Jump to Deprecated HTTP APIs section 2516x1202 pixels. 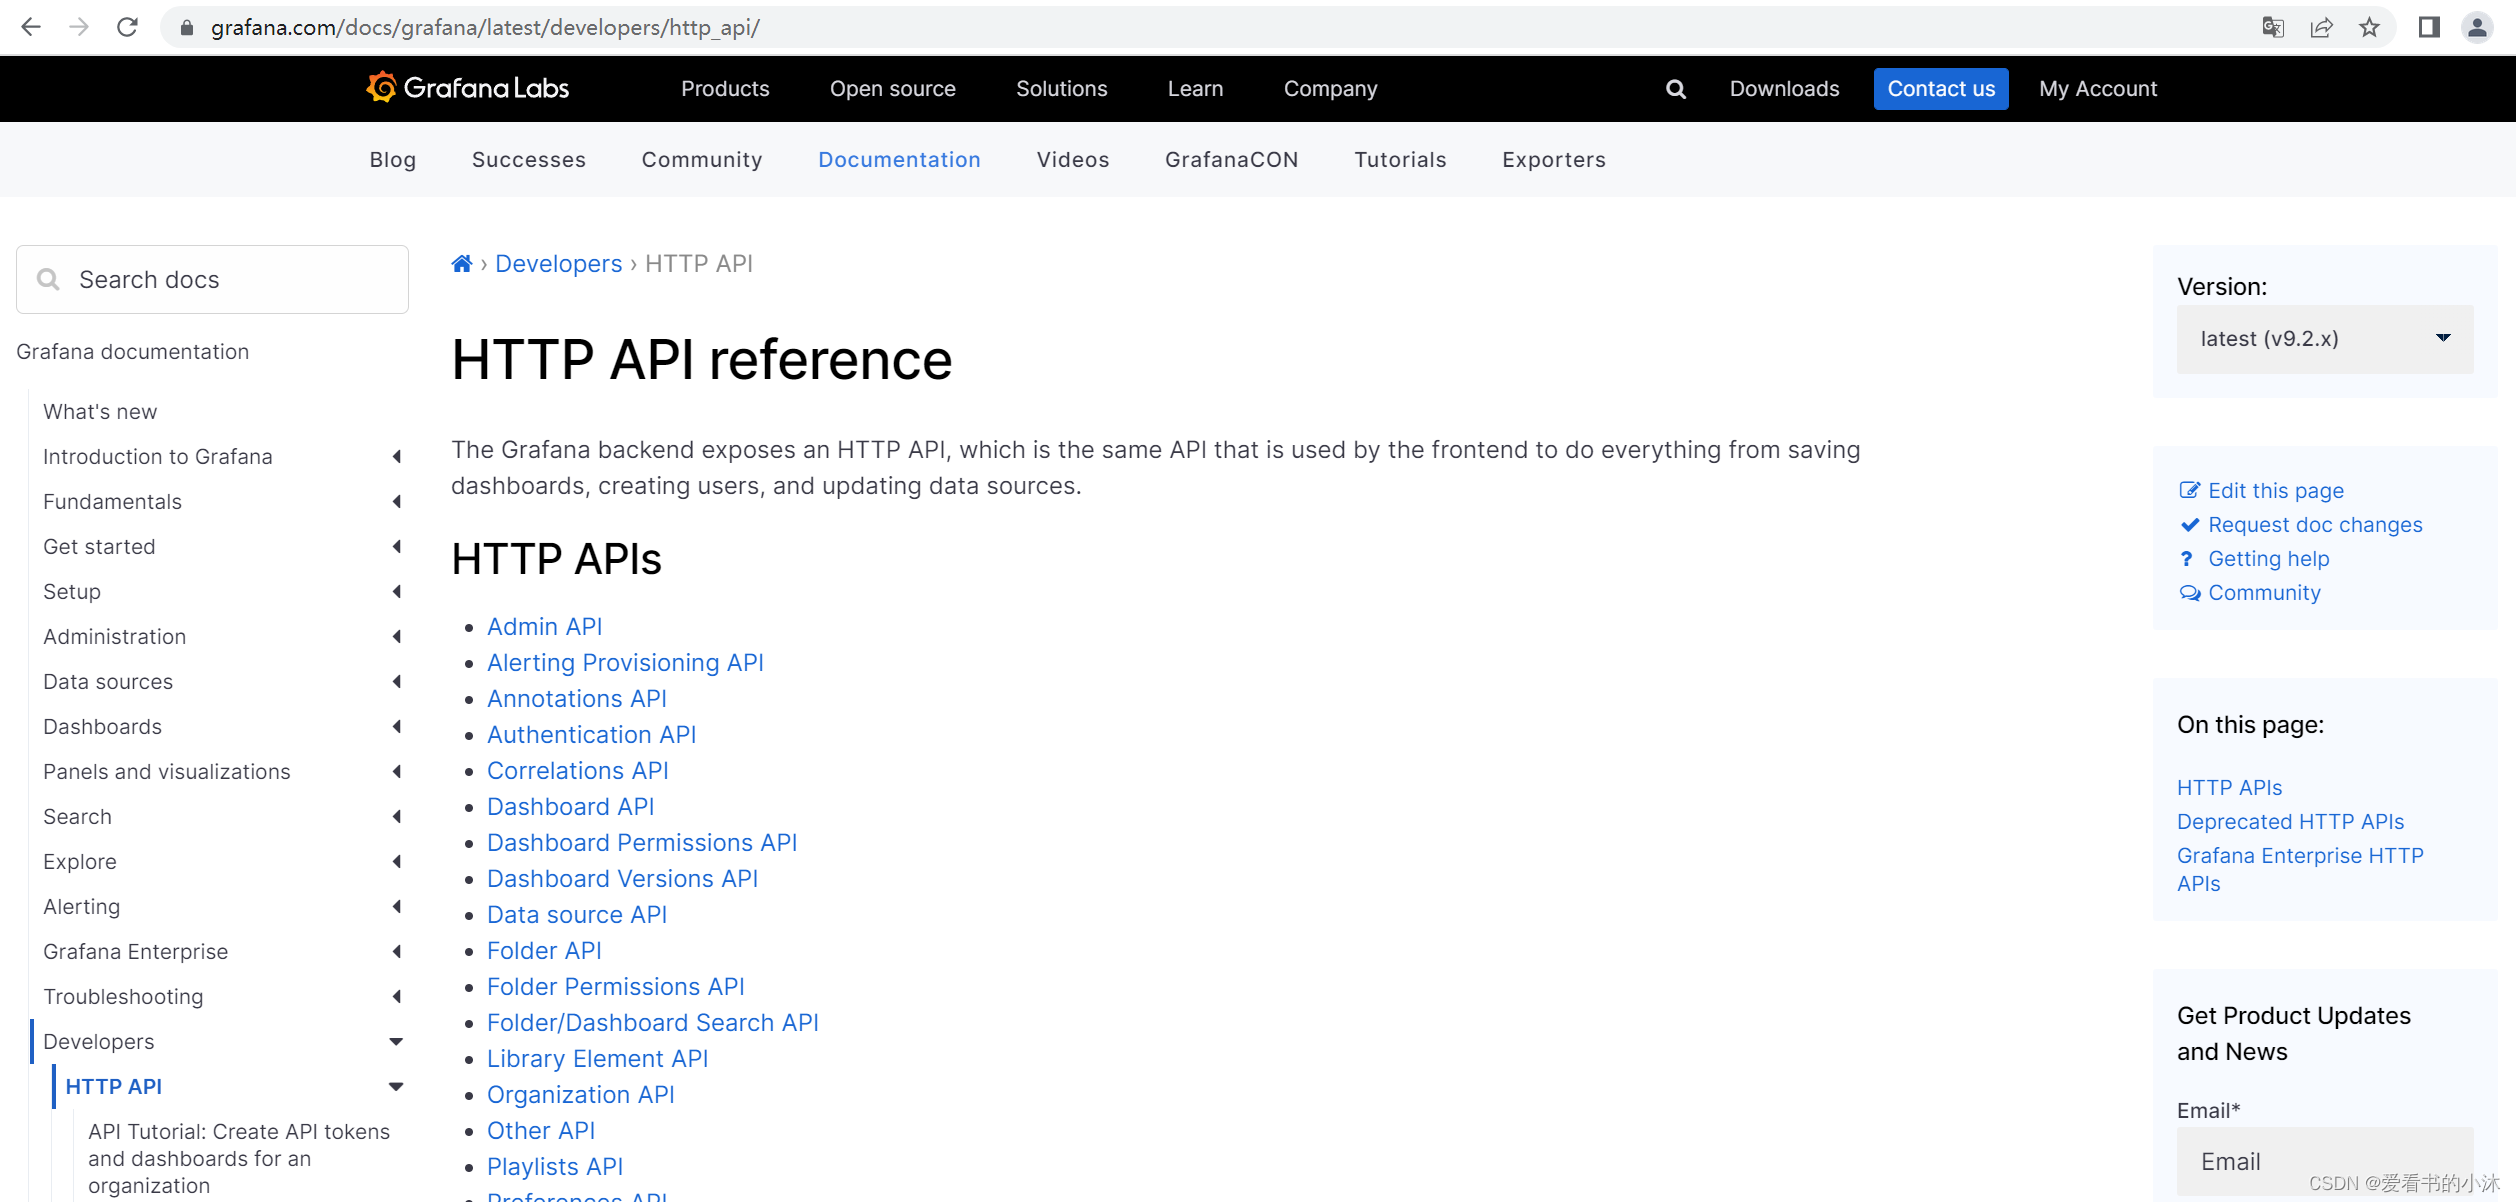point(2290,822)
